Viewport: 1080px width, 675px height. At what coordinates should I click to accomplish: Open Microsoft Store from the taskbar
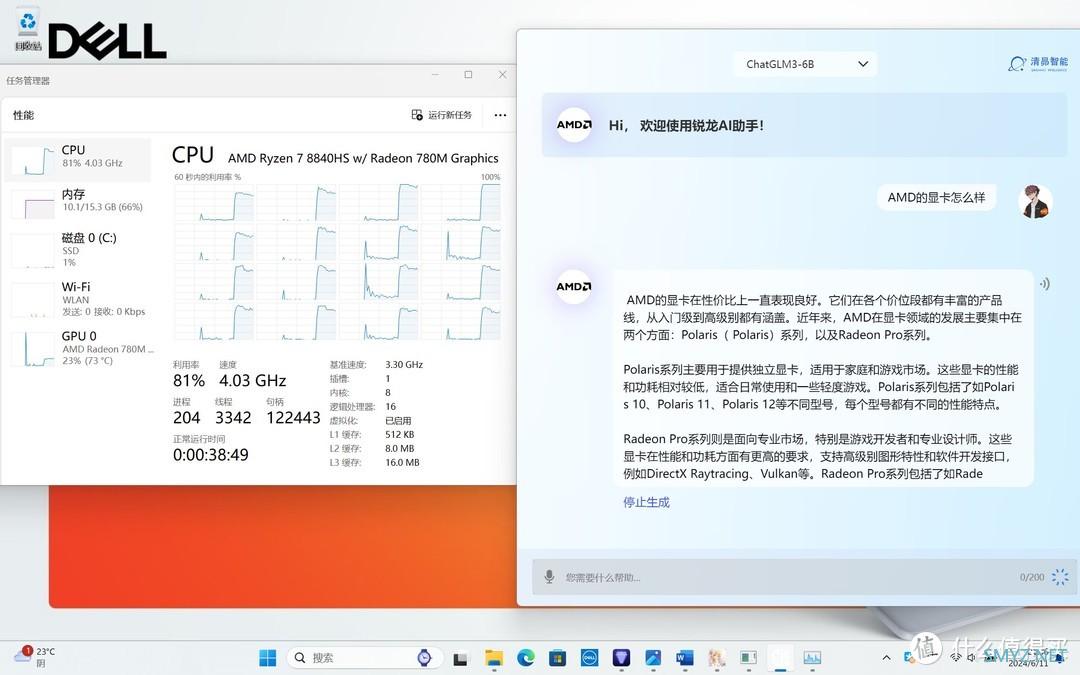557,658
